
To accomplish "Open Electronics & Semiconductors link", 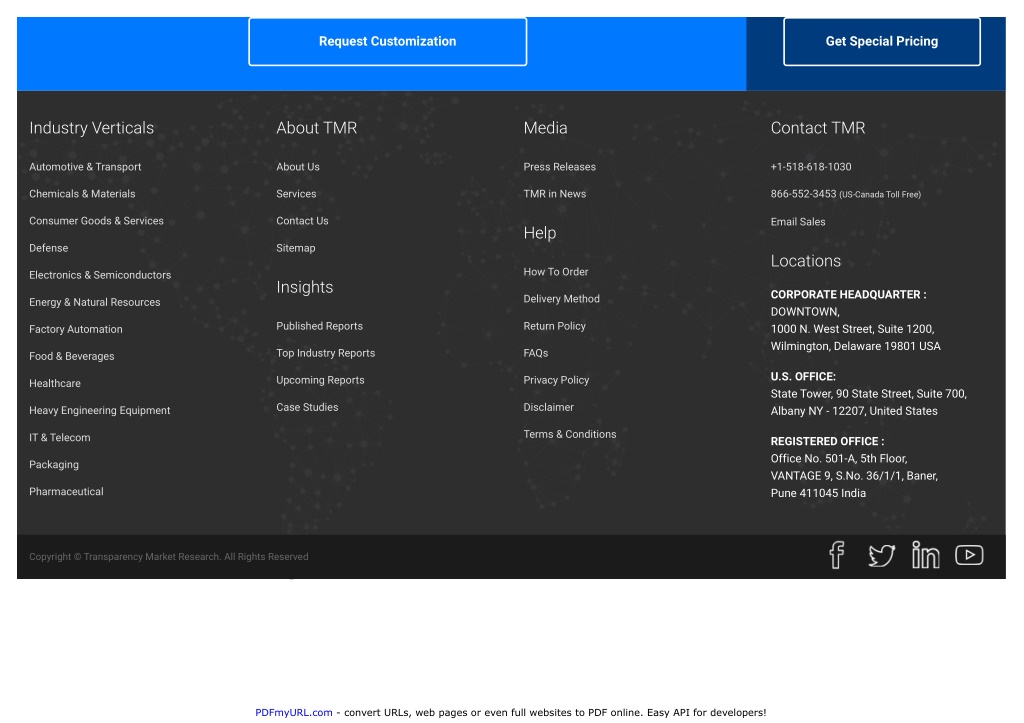I will click(100, 275).
